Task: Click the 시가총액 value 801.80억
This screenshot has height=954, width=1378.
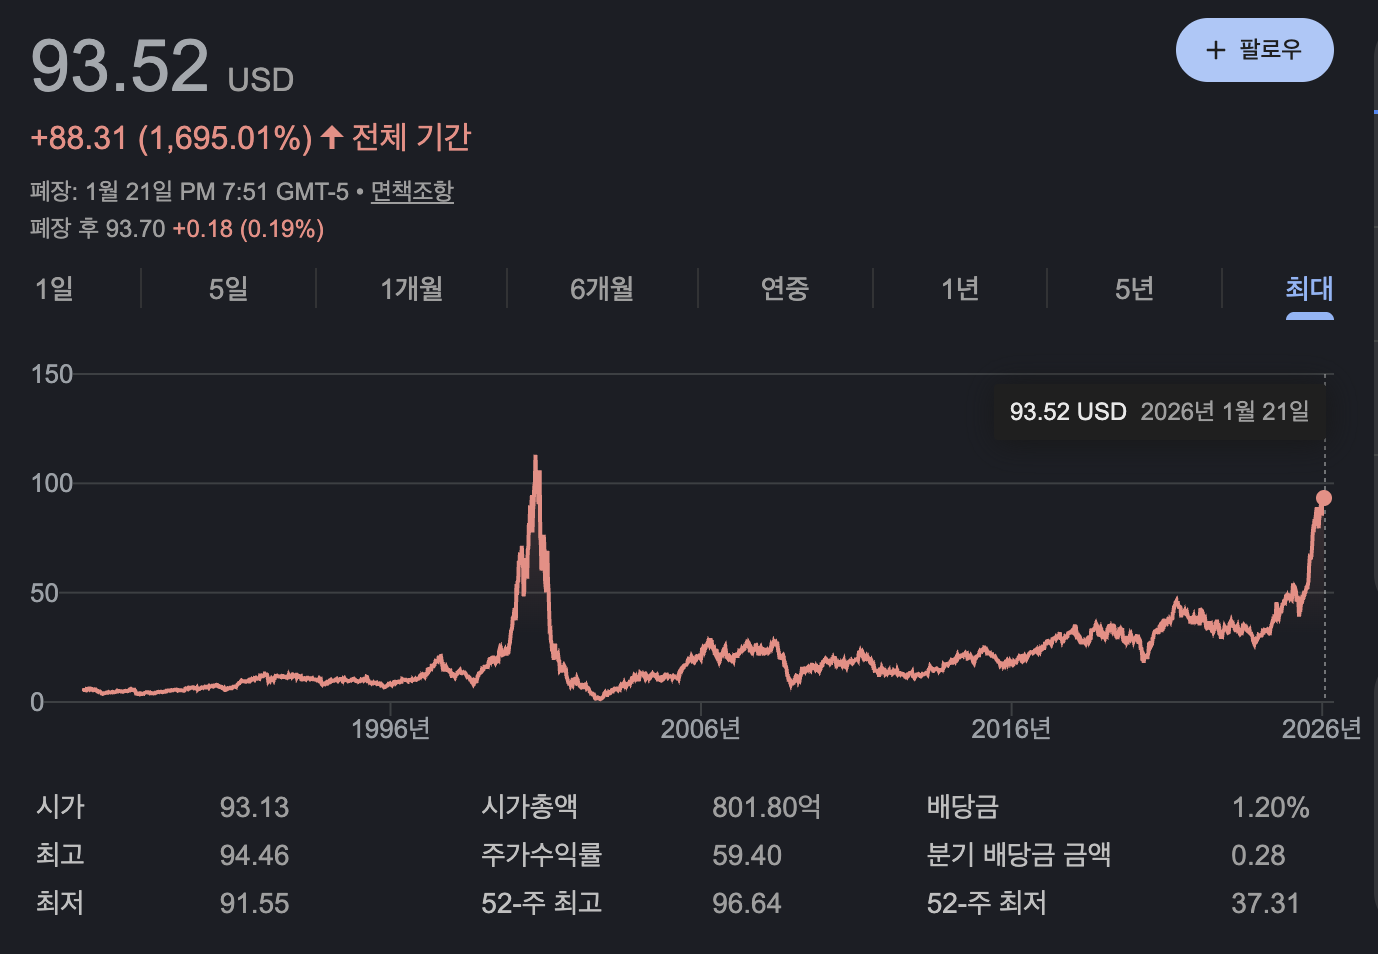Action: coord(766,807)
